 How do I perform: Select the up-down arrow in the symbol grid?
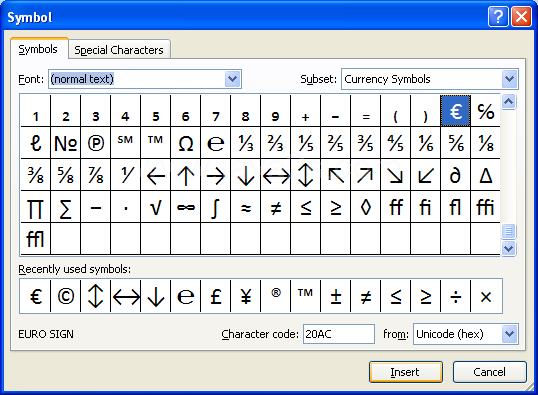pos(305,175)
